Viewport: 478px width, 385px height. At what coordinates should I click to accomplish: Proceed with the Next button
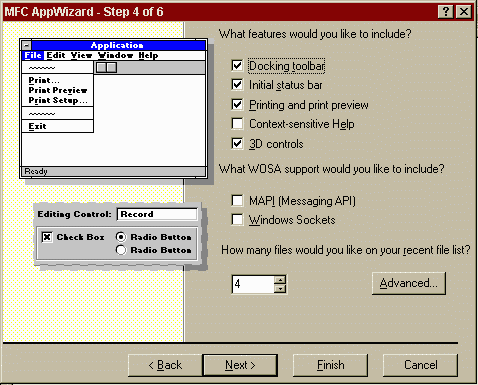[240, 365]
